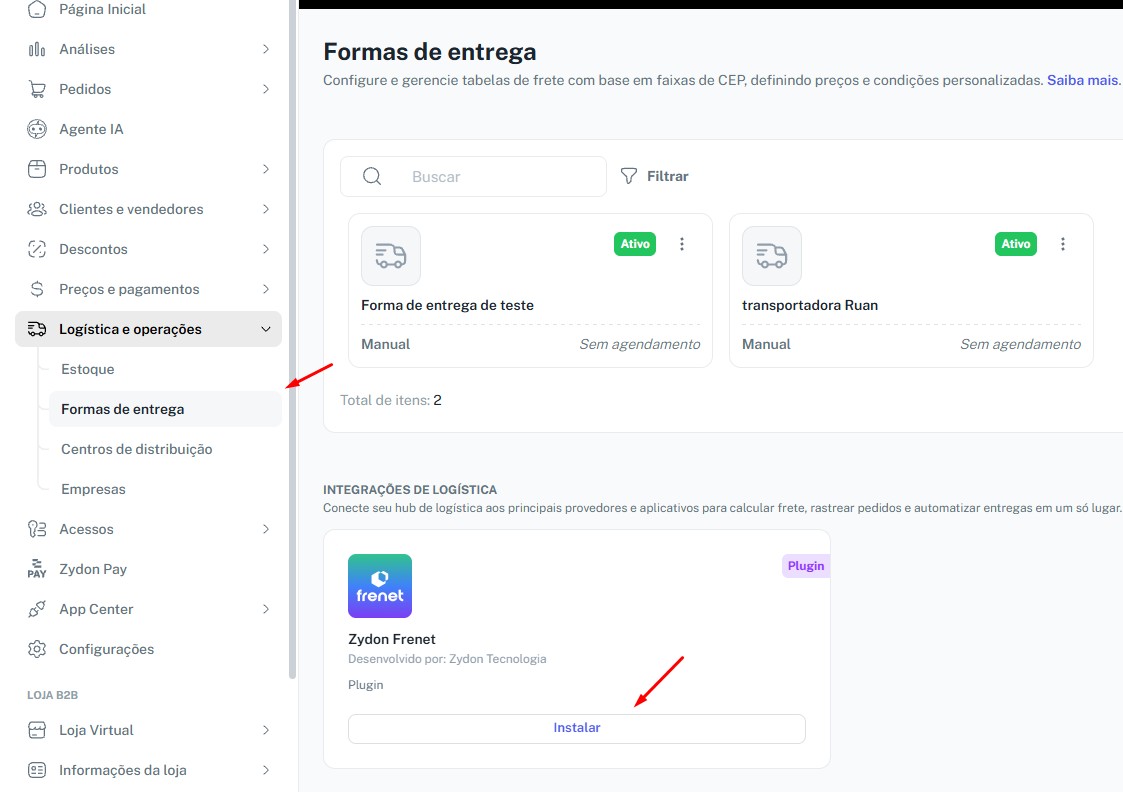Click the magnifier icon in search box
Image resolution: width=1123 pixels, height=792 pixels.
point(372,176)
